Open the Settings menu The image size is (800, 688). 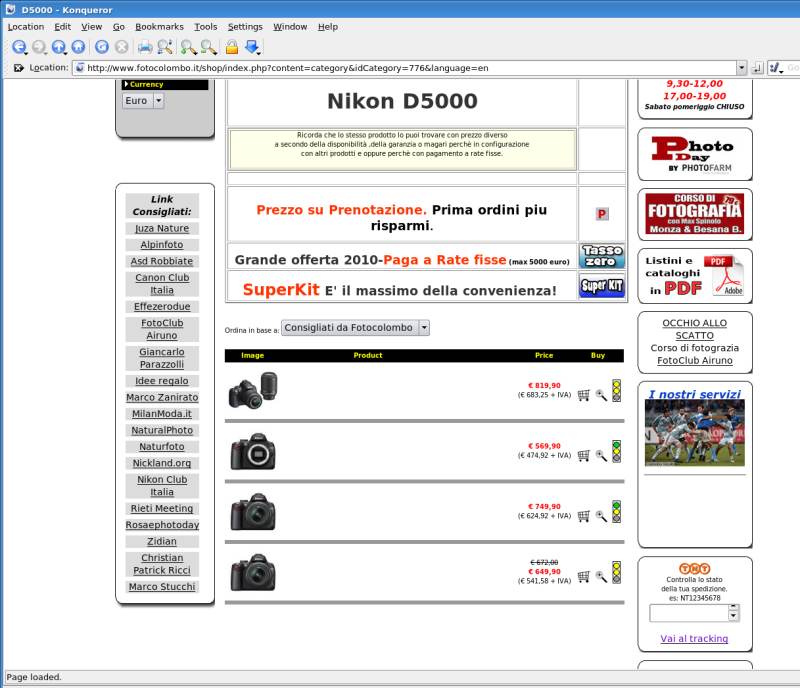coord(245,26)
